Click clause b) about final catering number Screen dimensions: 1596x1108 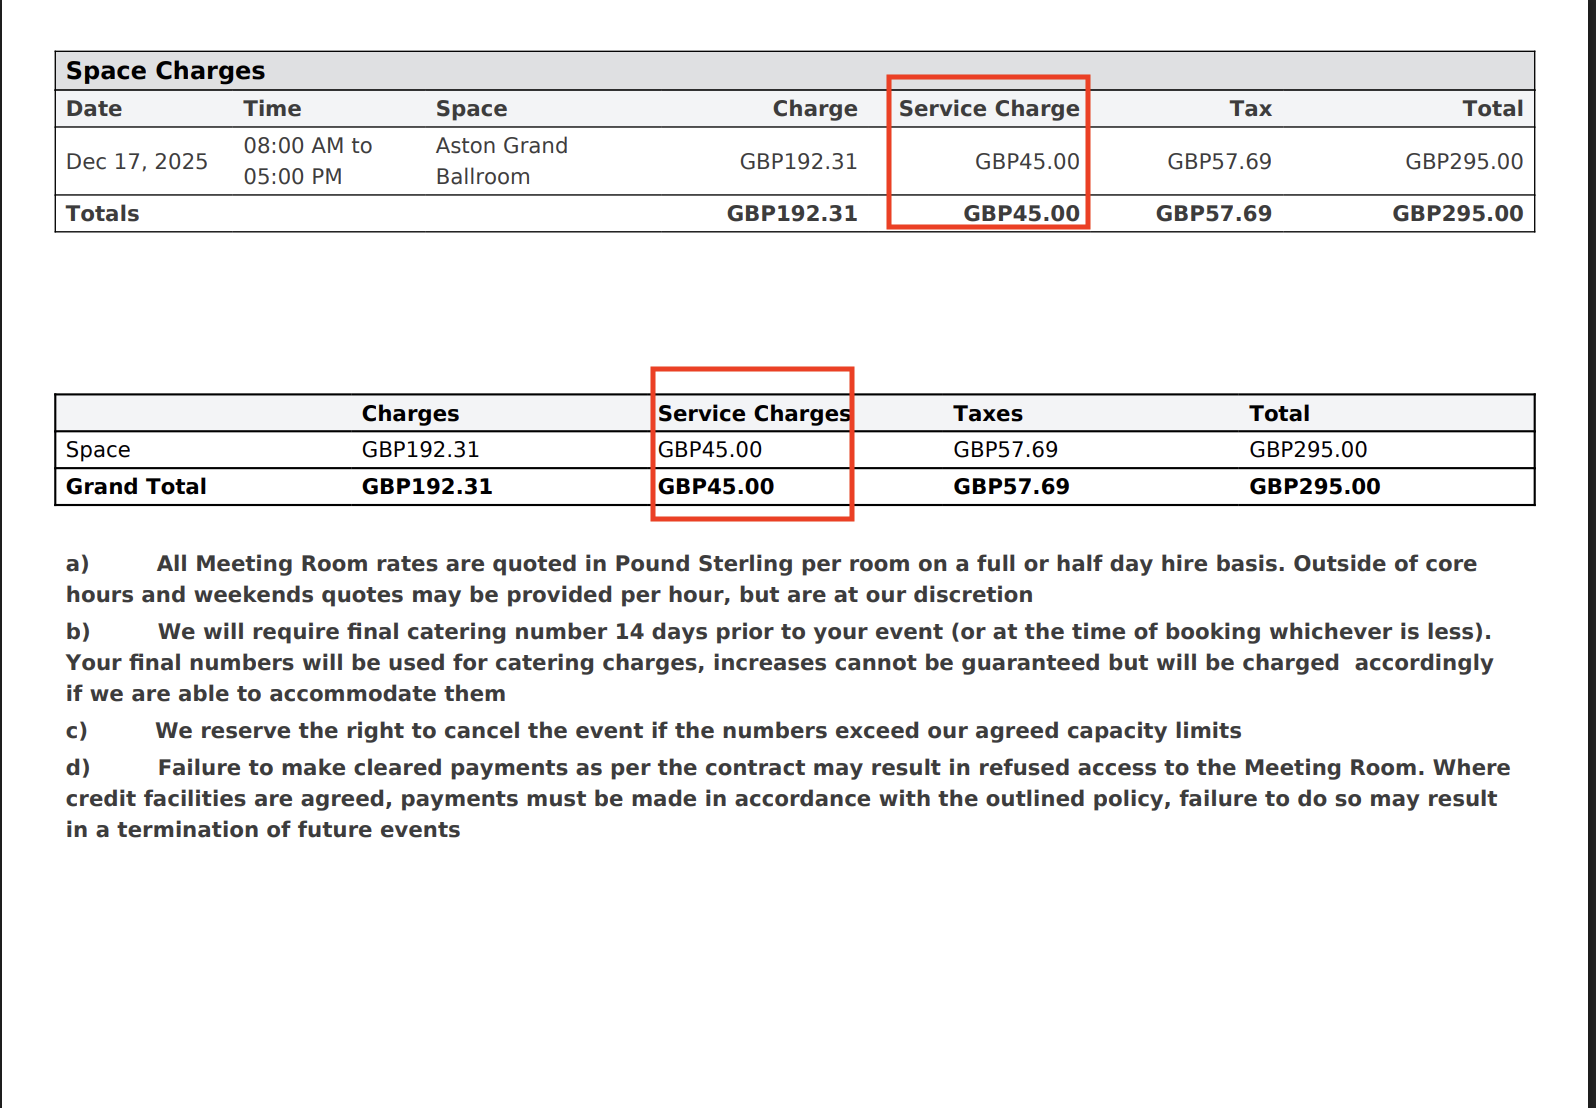(x=778, y=662)
